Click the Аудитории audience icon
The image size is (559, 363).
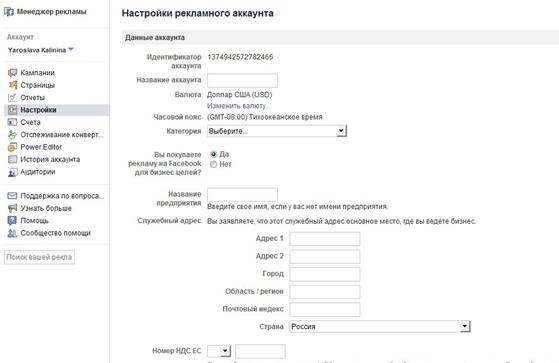click(x=12, y=172)
